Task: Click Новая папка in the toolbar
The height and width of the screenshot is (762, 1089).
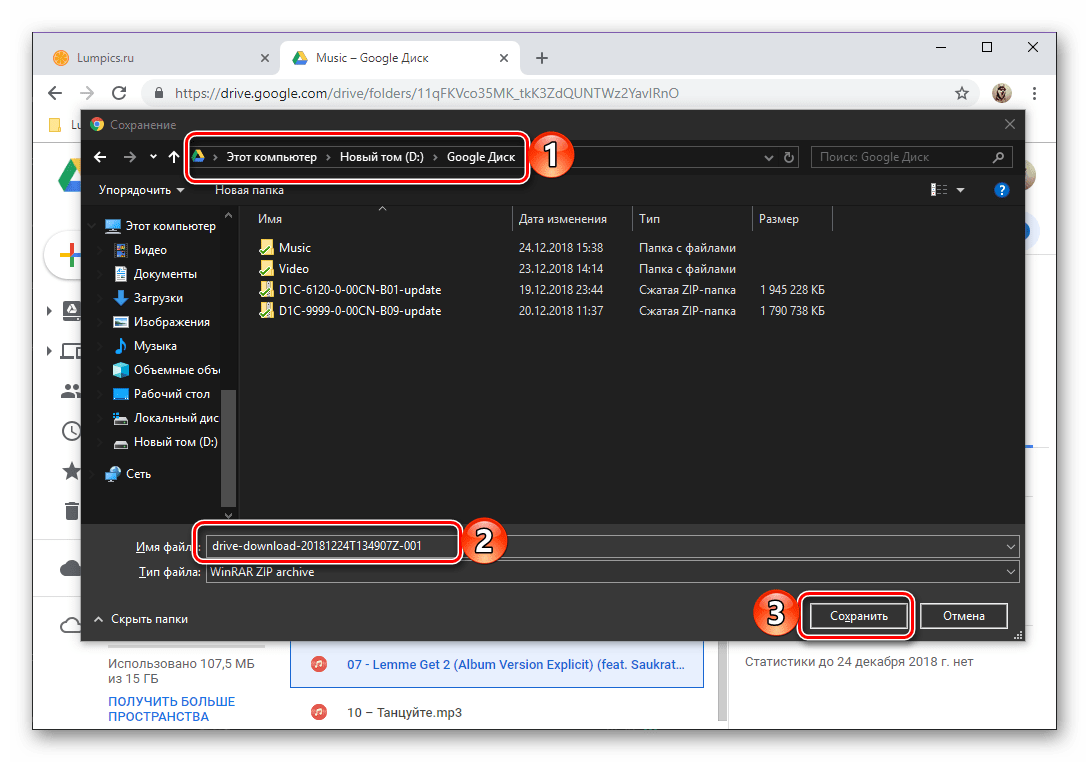Action: (249, 190)
